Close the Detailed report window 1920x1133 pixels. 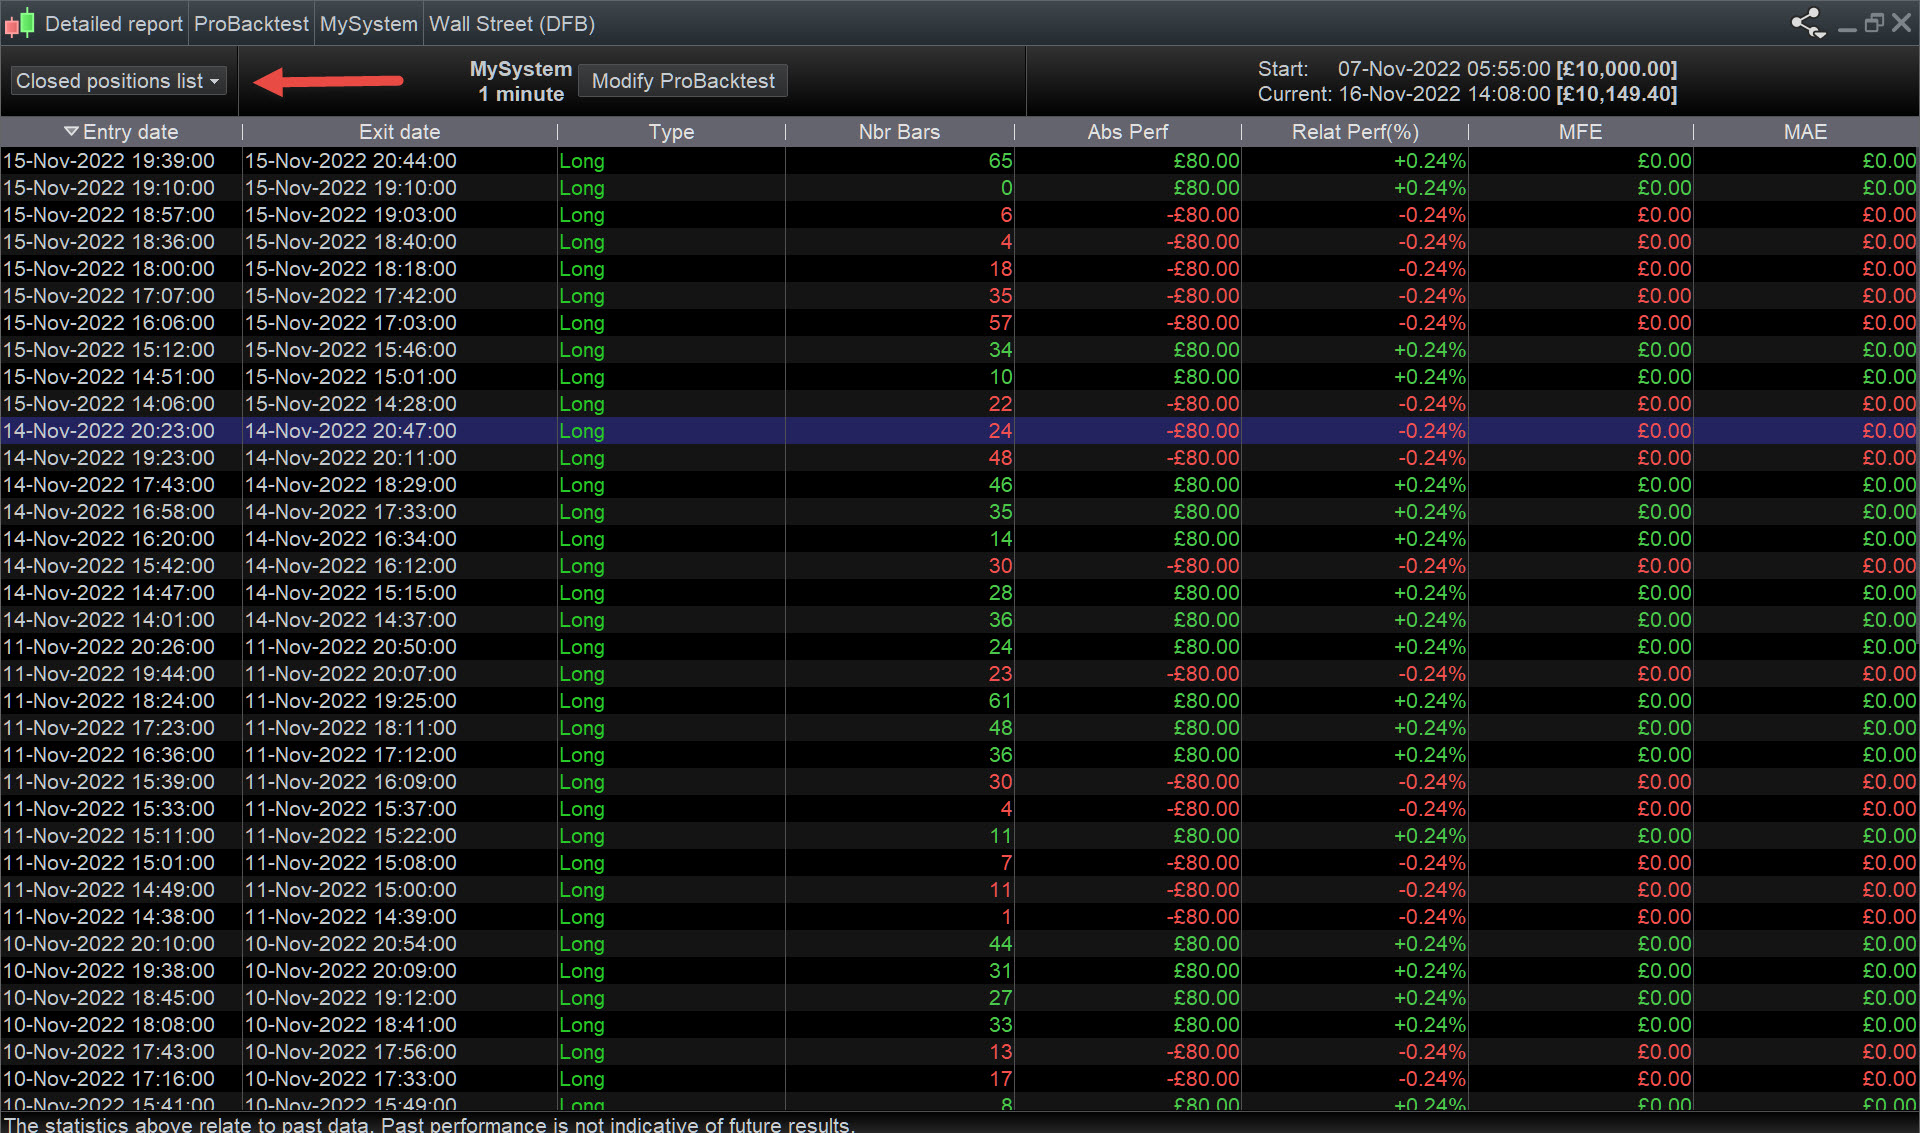click(x=1902, y=22)
